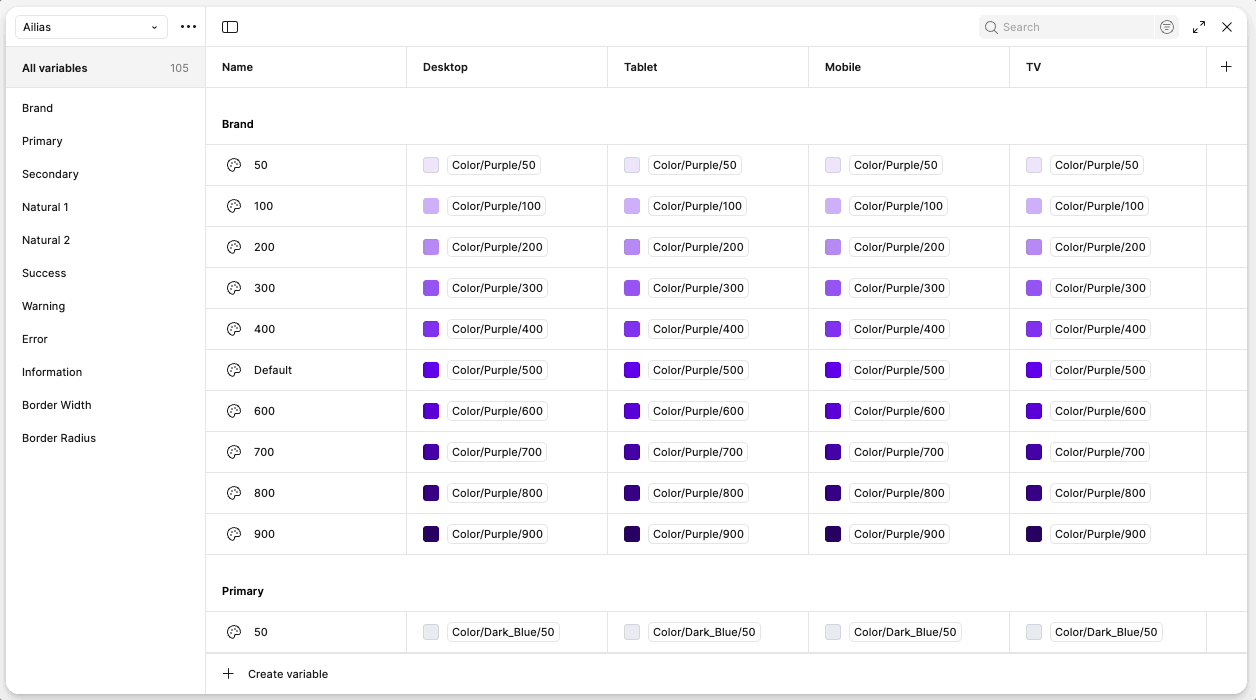Viewport: 1256px width, 700px height.
Task: Expand the variables window to fullscreen
Action: pyautogui.click(x=1199, y=27)
